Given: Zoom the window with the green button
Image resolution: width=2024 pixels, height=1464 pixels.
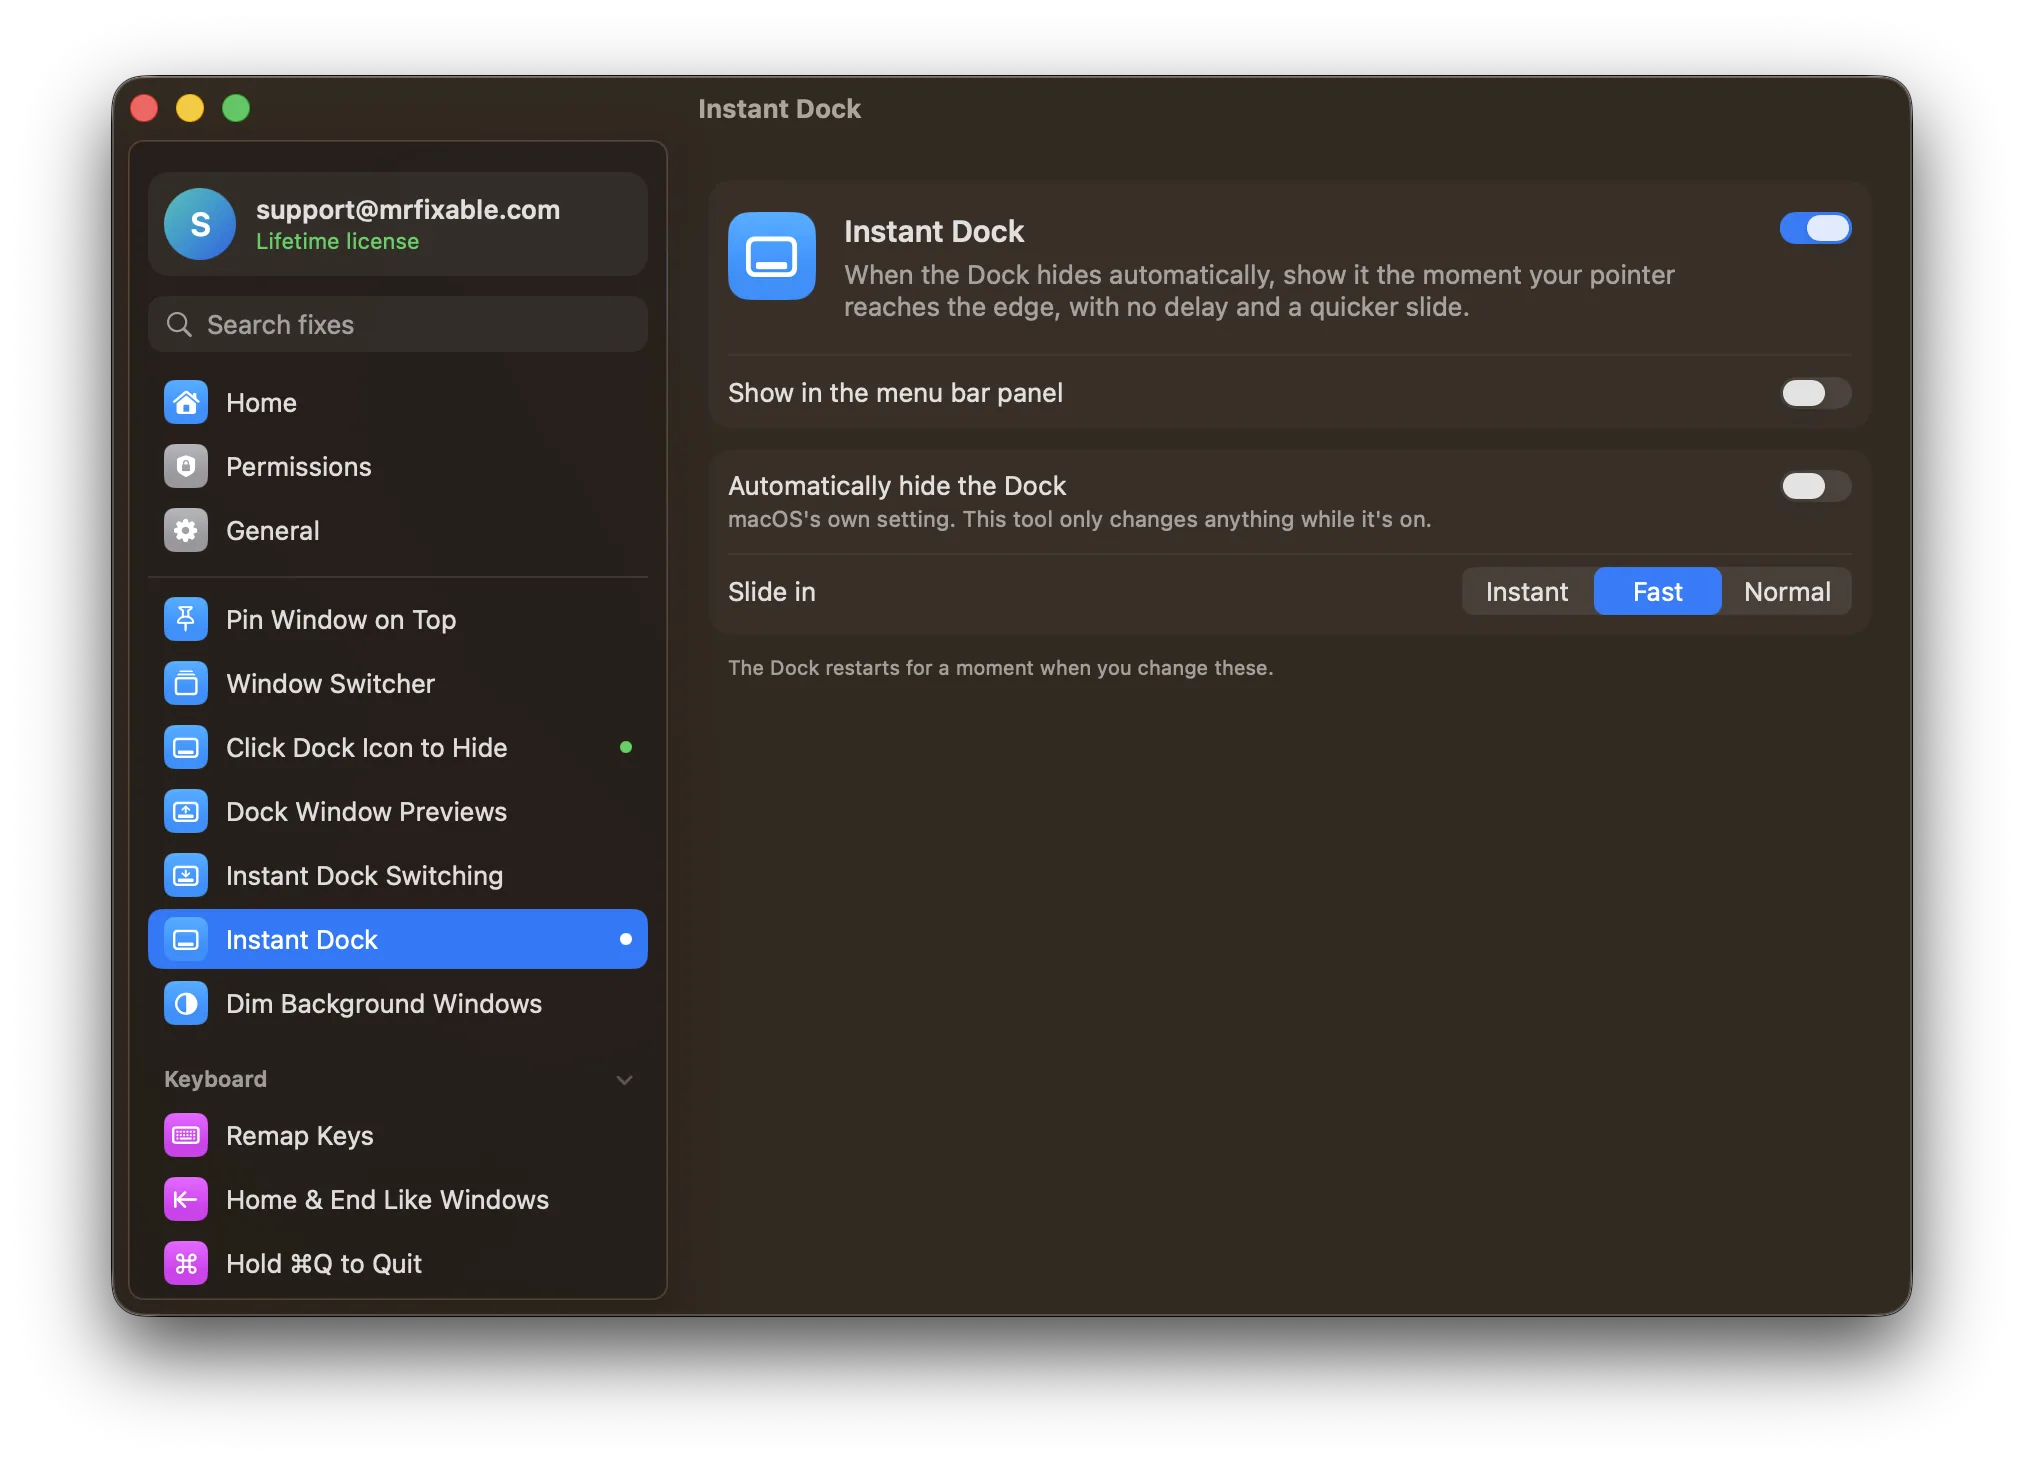Looking at the screenshot, I should coord(236,108).
